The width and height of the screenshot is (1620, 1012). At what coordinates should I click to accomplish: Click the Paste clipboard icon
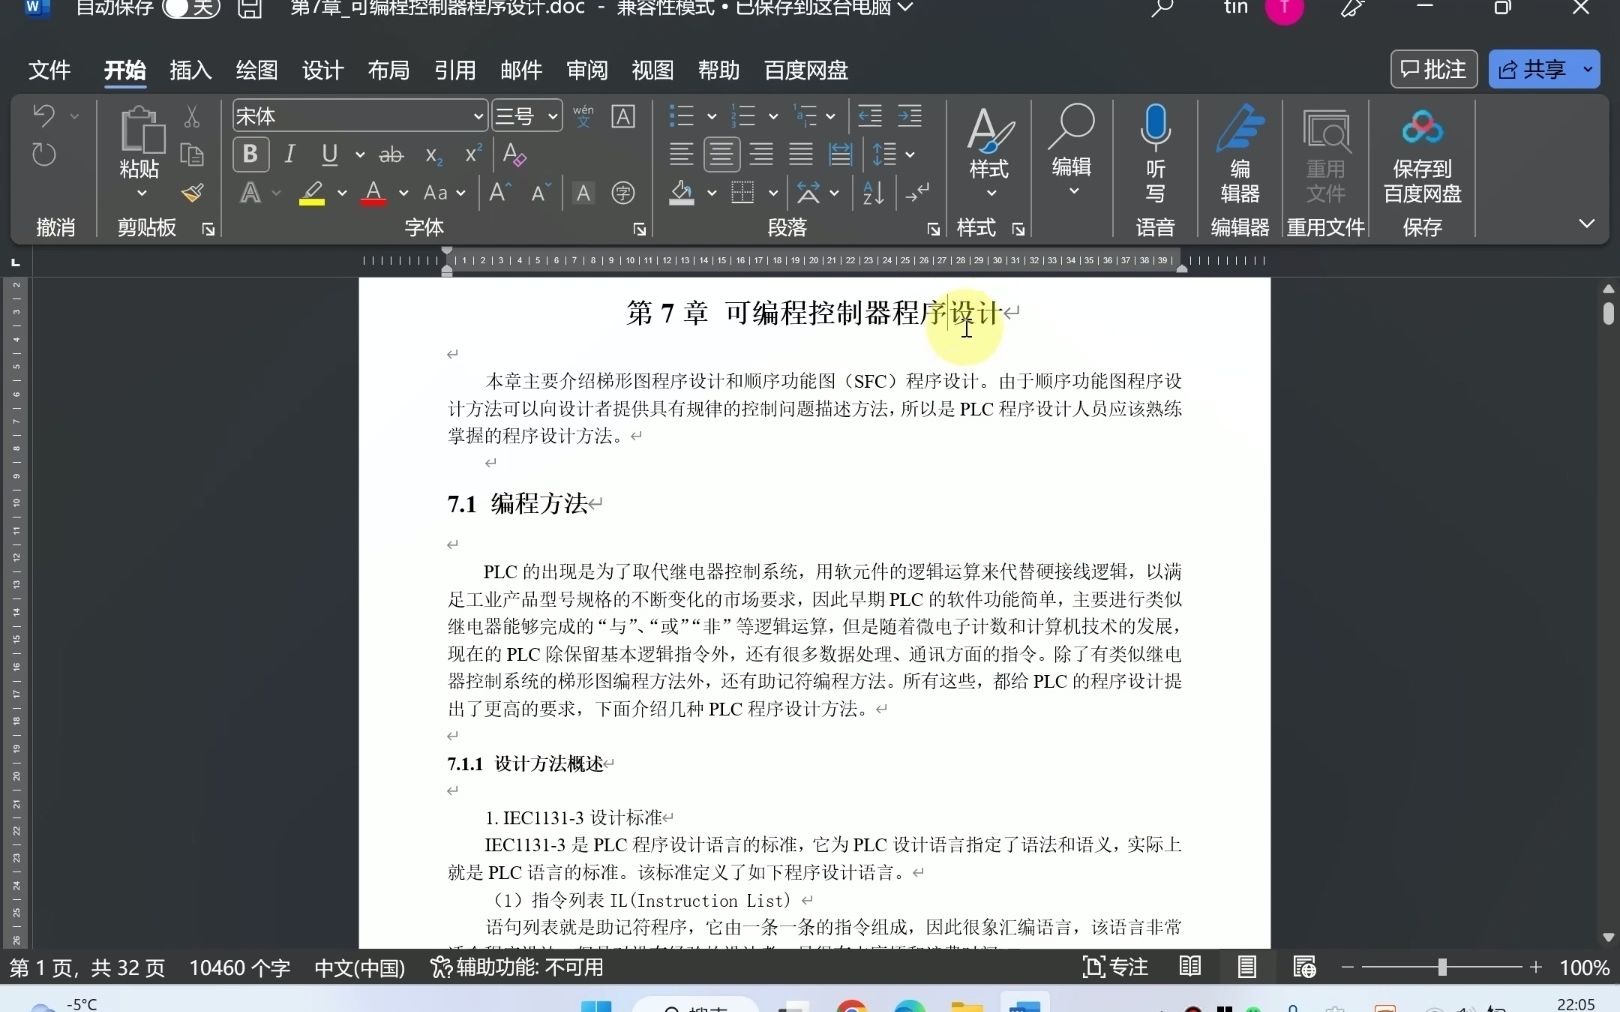pyautogui.click(x=141, y=130)
